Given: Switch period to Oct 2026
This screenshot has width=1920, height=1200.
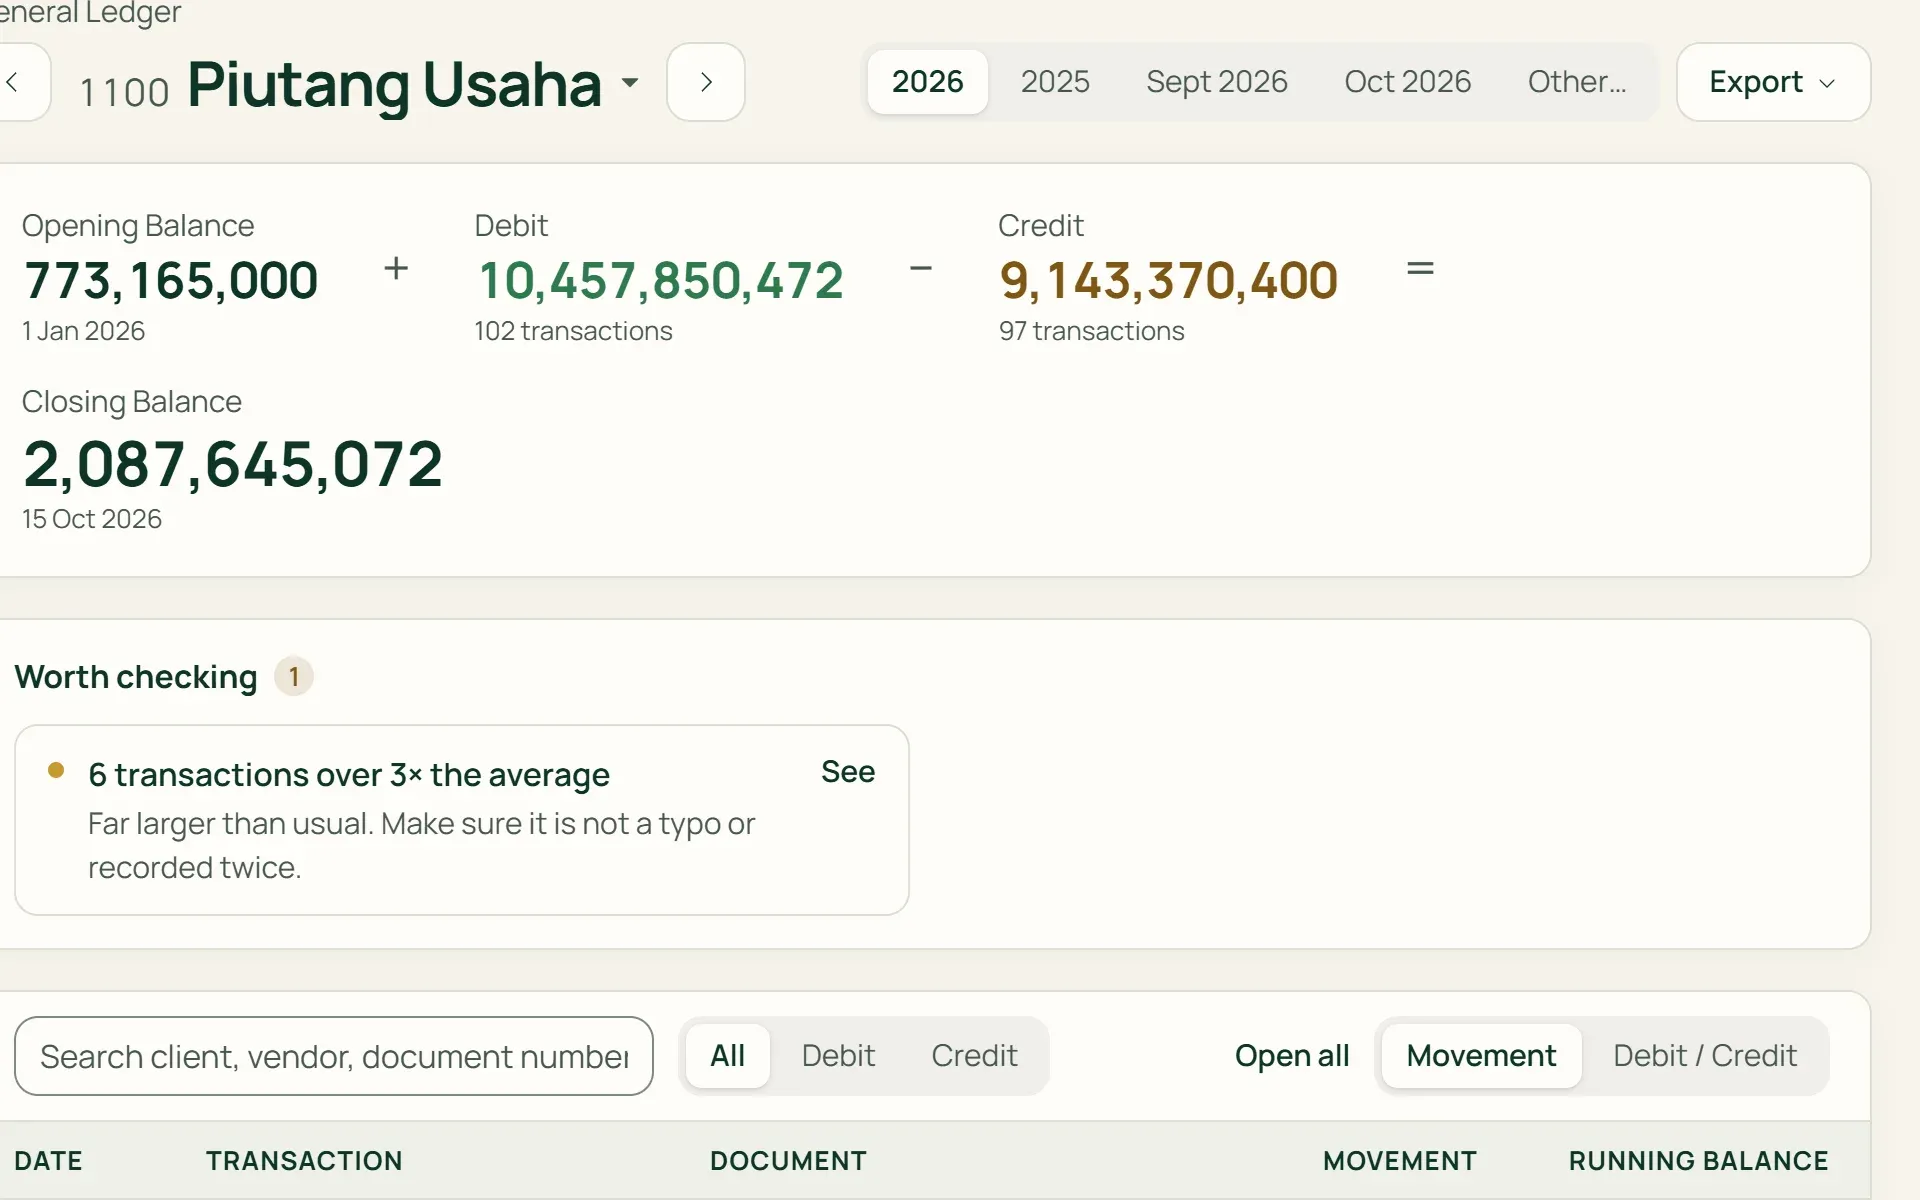Looking at the screenshot, I should tap(1407, 82).
